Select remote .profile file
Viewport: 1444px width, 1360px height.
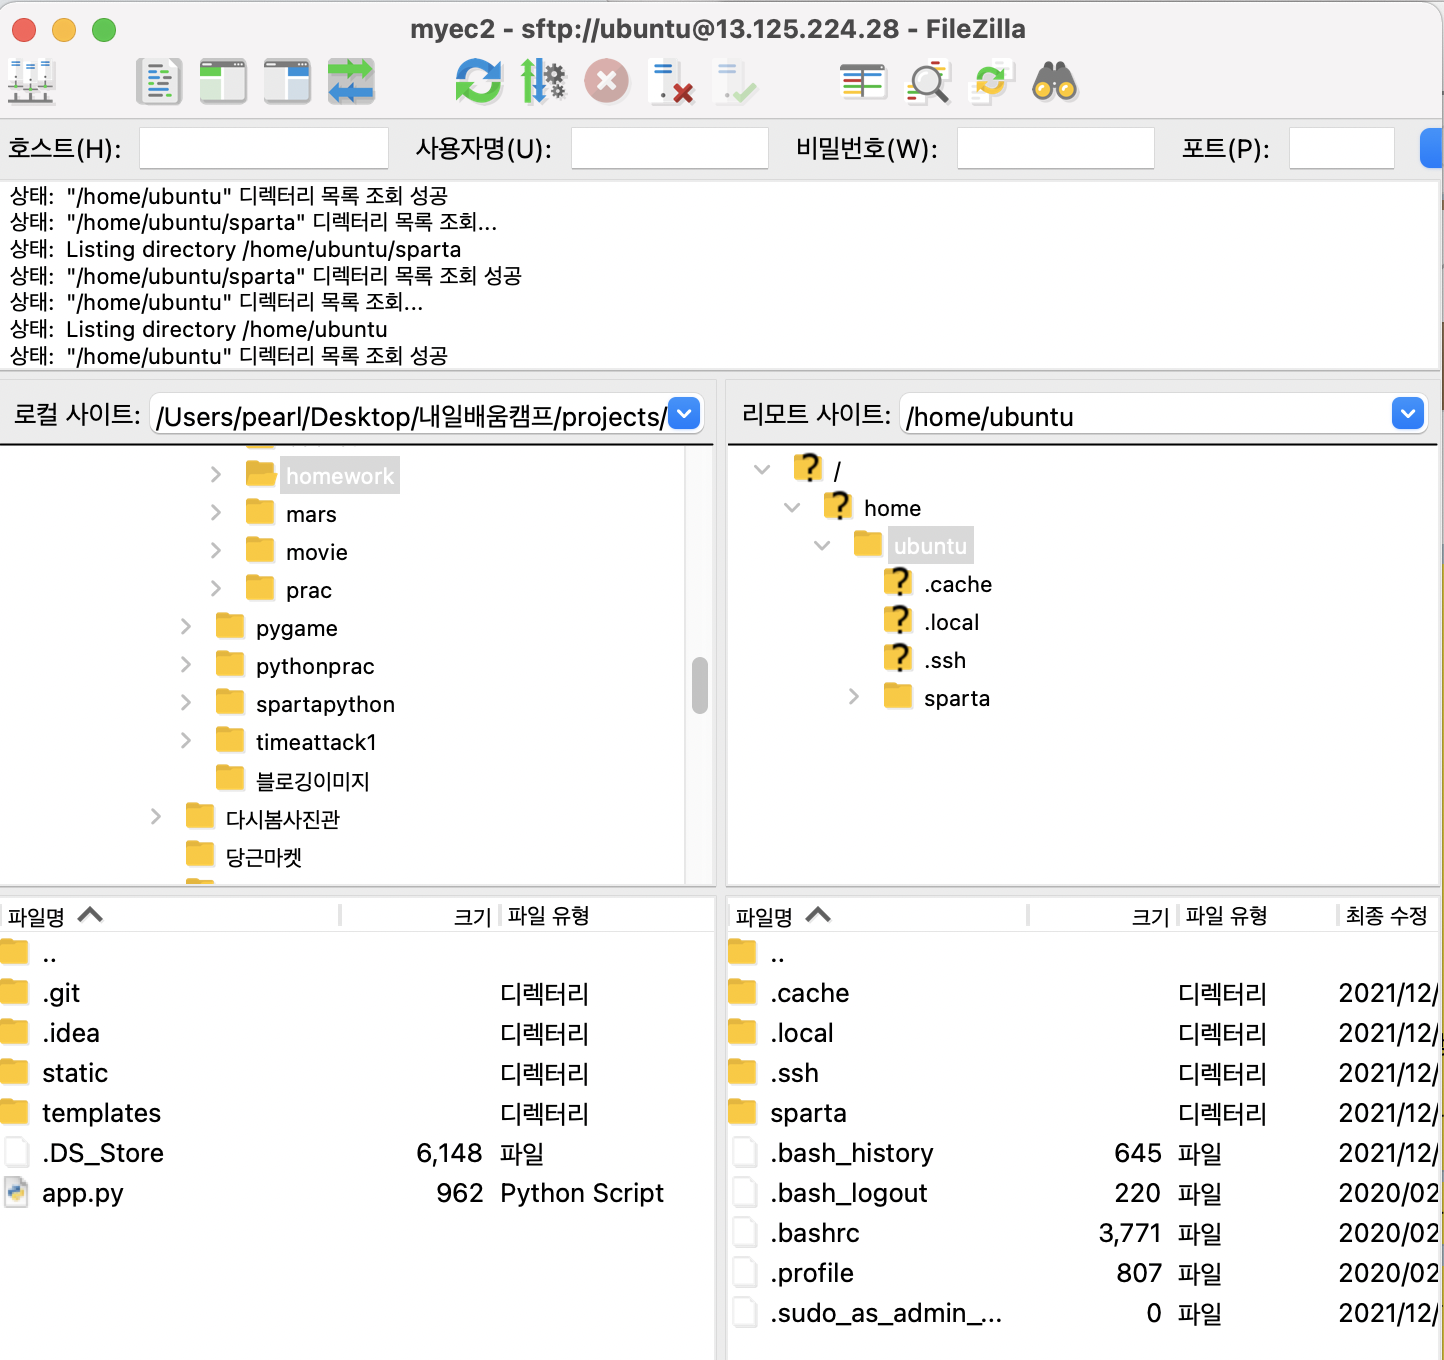click(1083, 1273)
